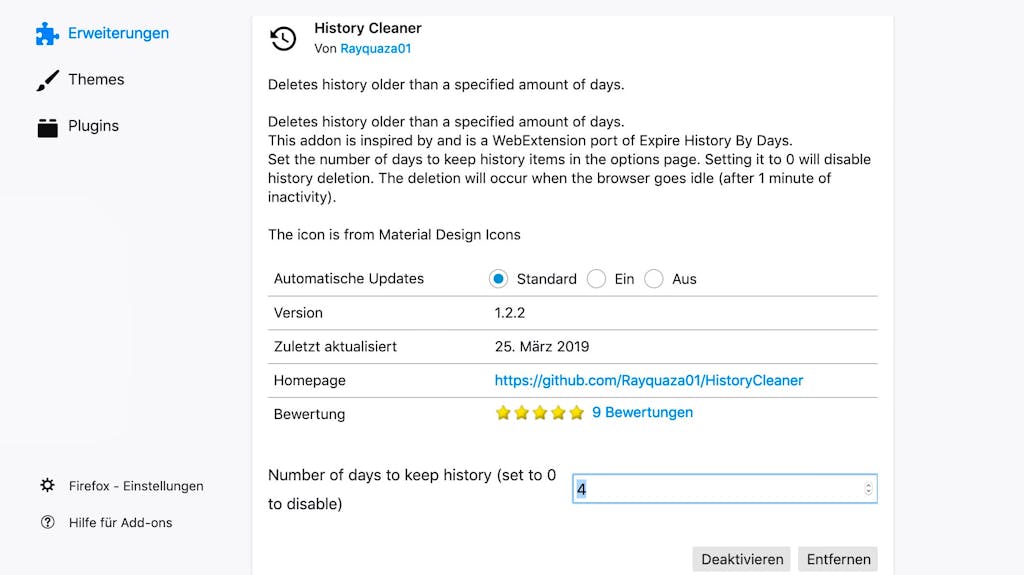
Task: Go to the Plugins section
Action: tap(93, 126)
